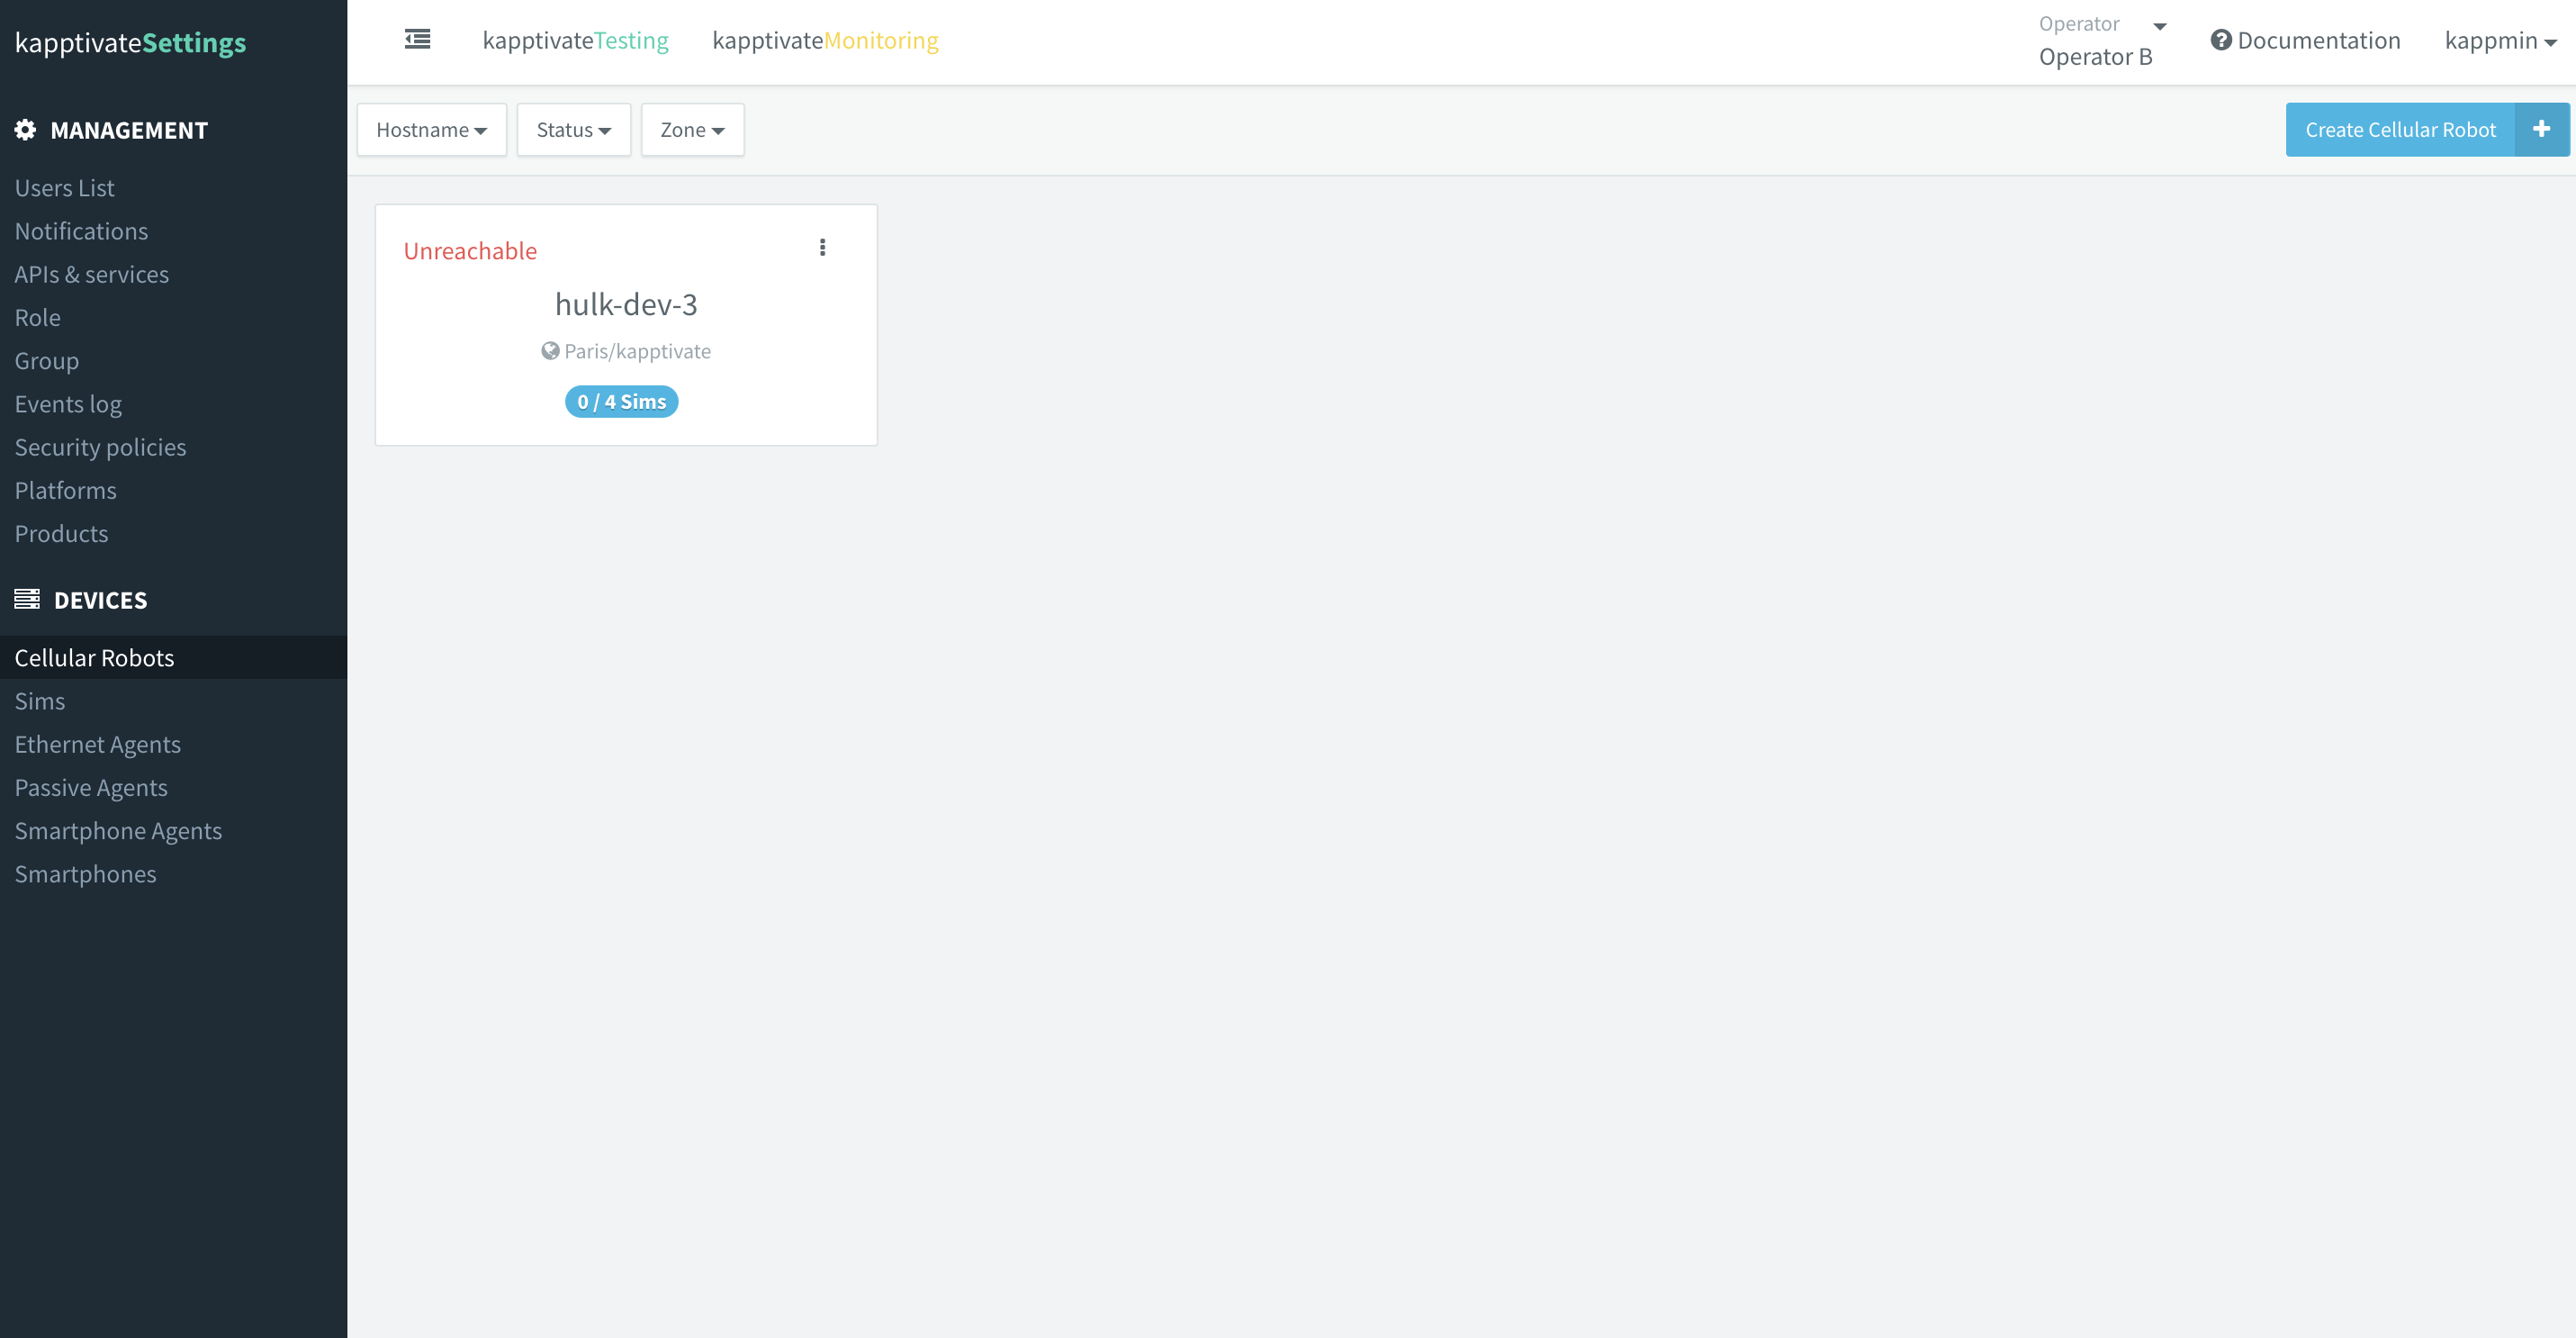Open the hulk-dev-3 robot name
This screenshot has width=2576, height=1338.
pos(626,304)
